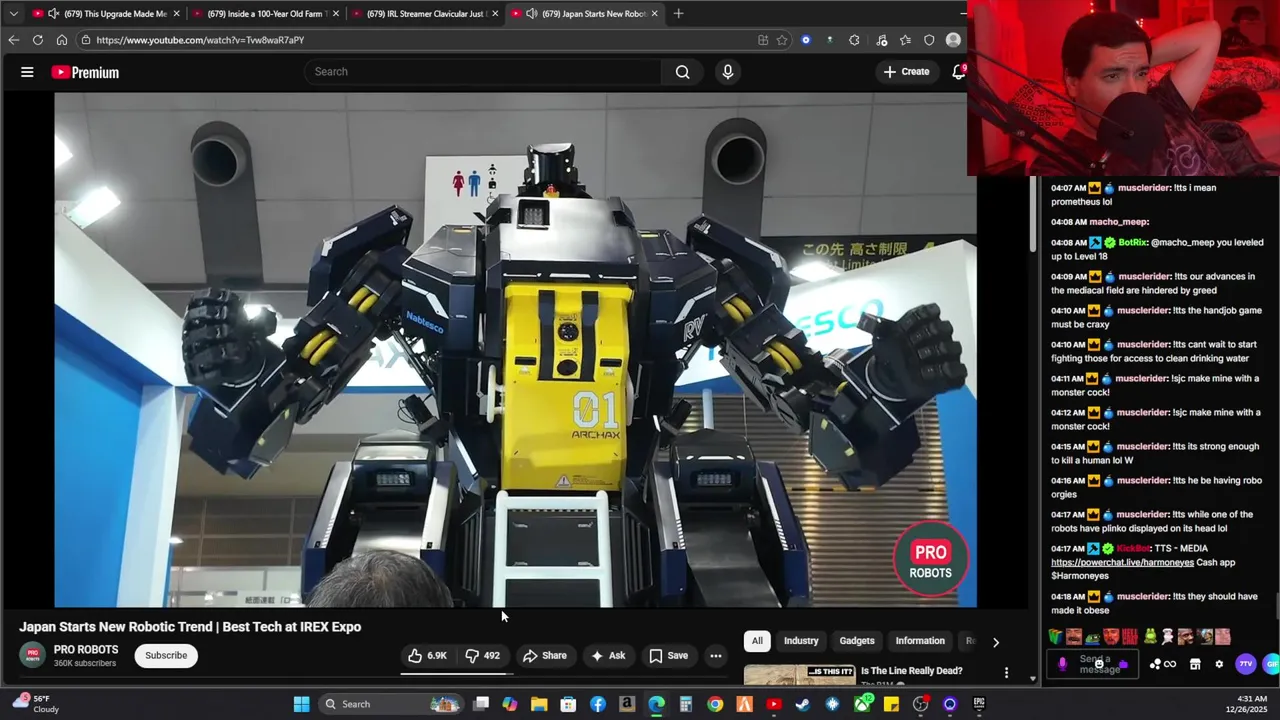Open Calculator from the taskbar

point(686,704)
